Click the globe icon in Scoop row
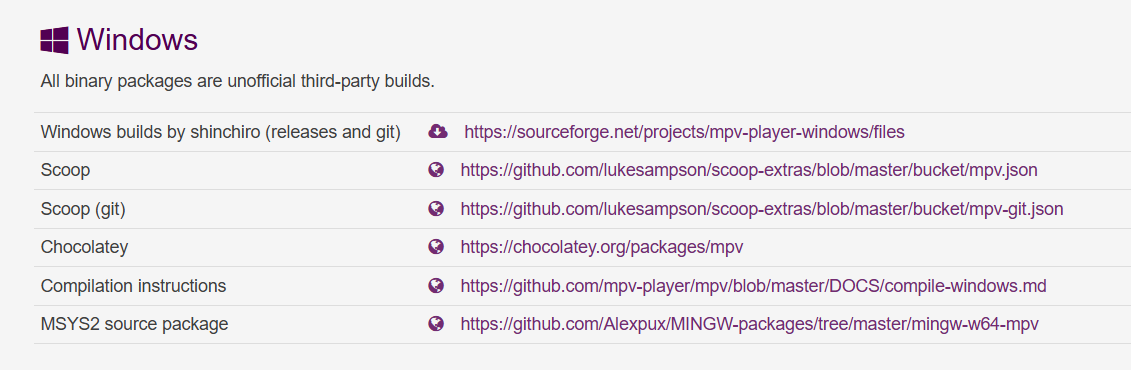This screenshot has height=370, width=1131. pyautogui.click(x=436, y=170)
